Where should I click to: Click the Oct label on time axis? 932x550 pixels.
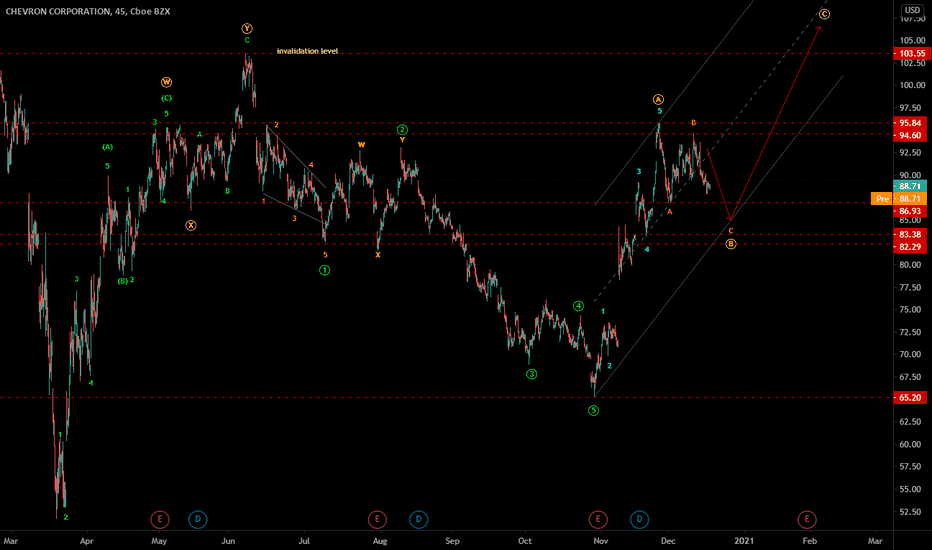click(x=525, y=540)
